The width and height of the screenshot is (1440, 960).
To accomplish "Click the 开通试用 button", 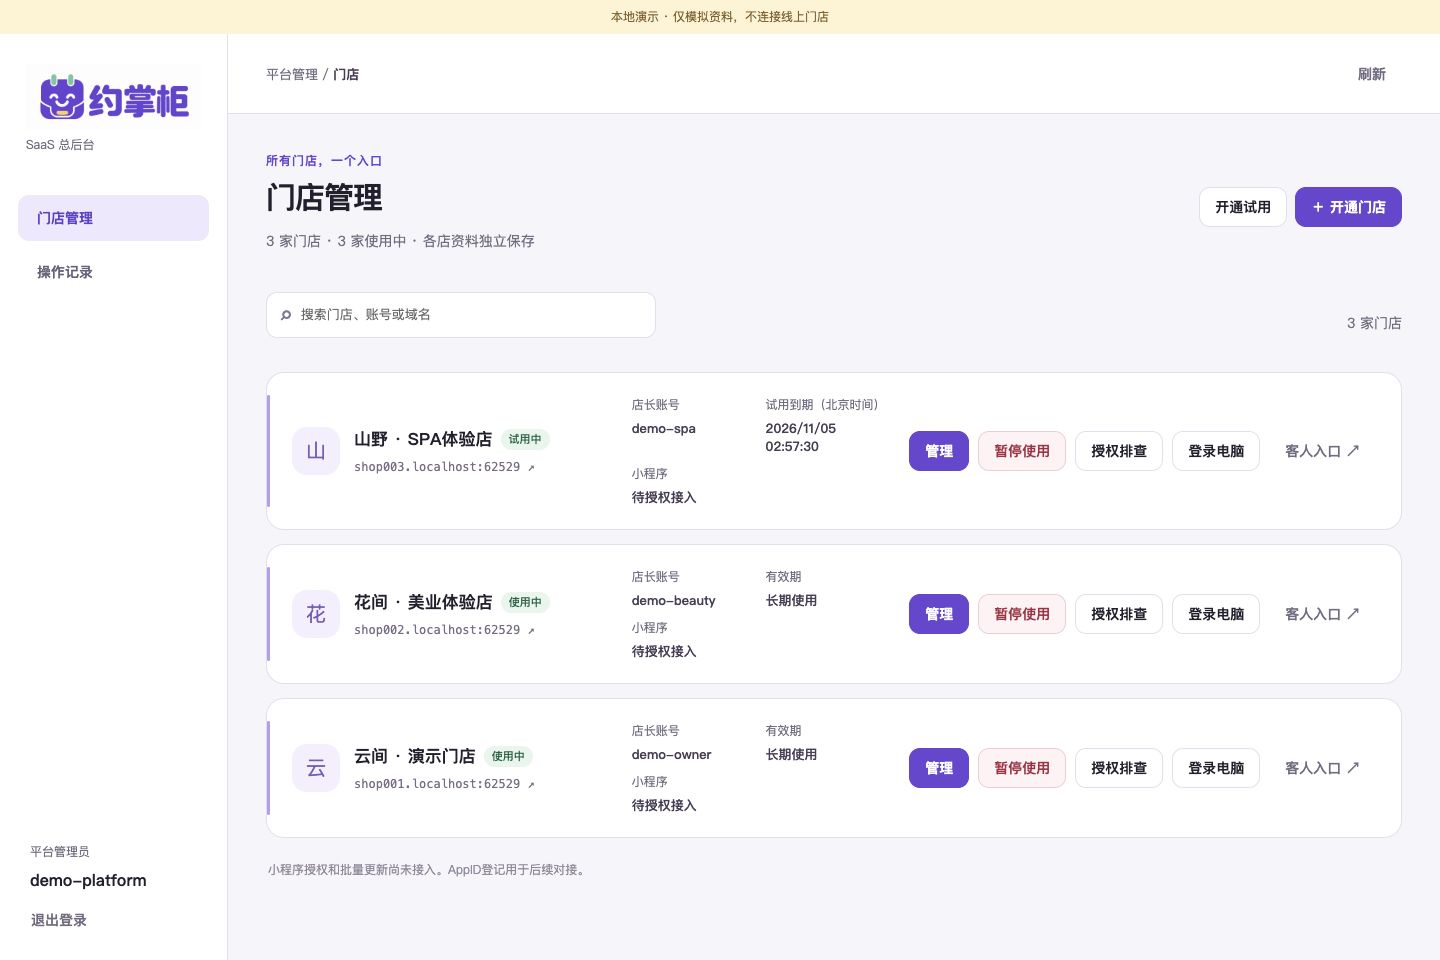I will pos(1243,207).
